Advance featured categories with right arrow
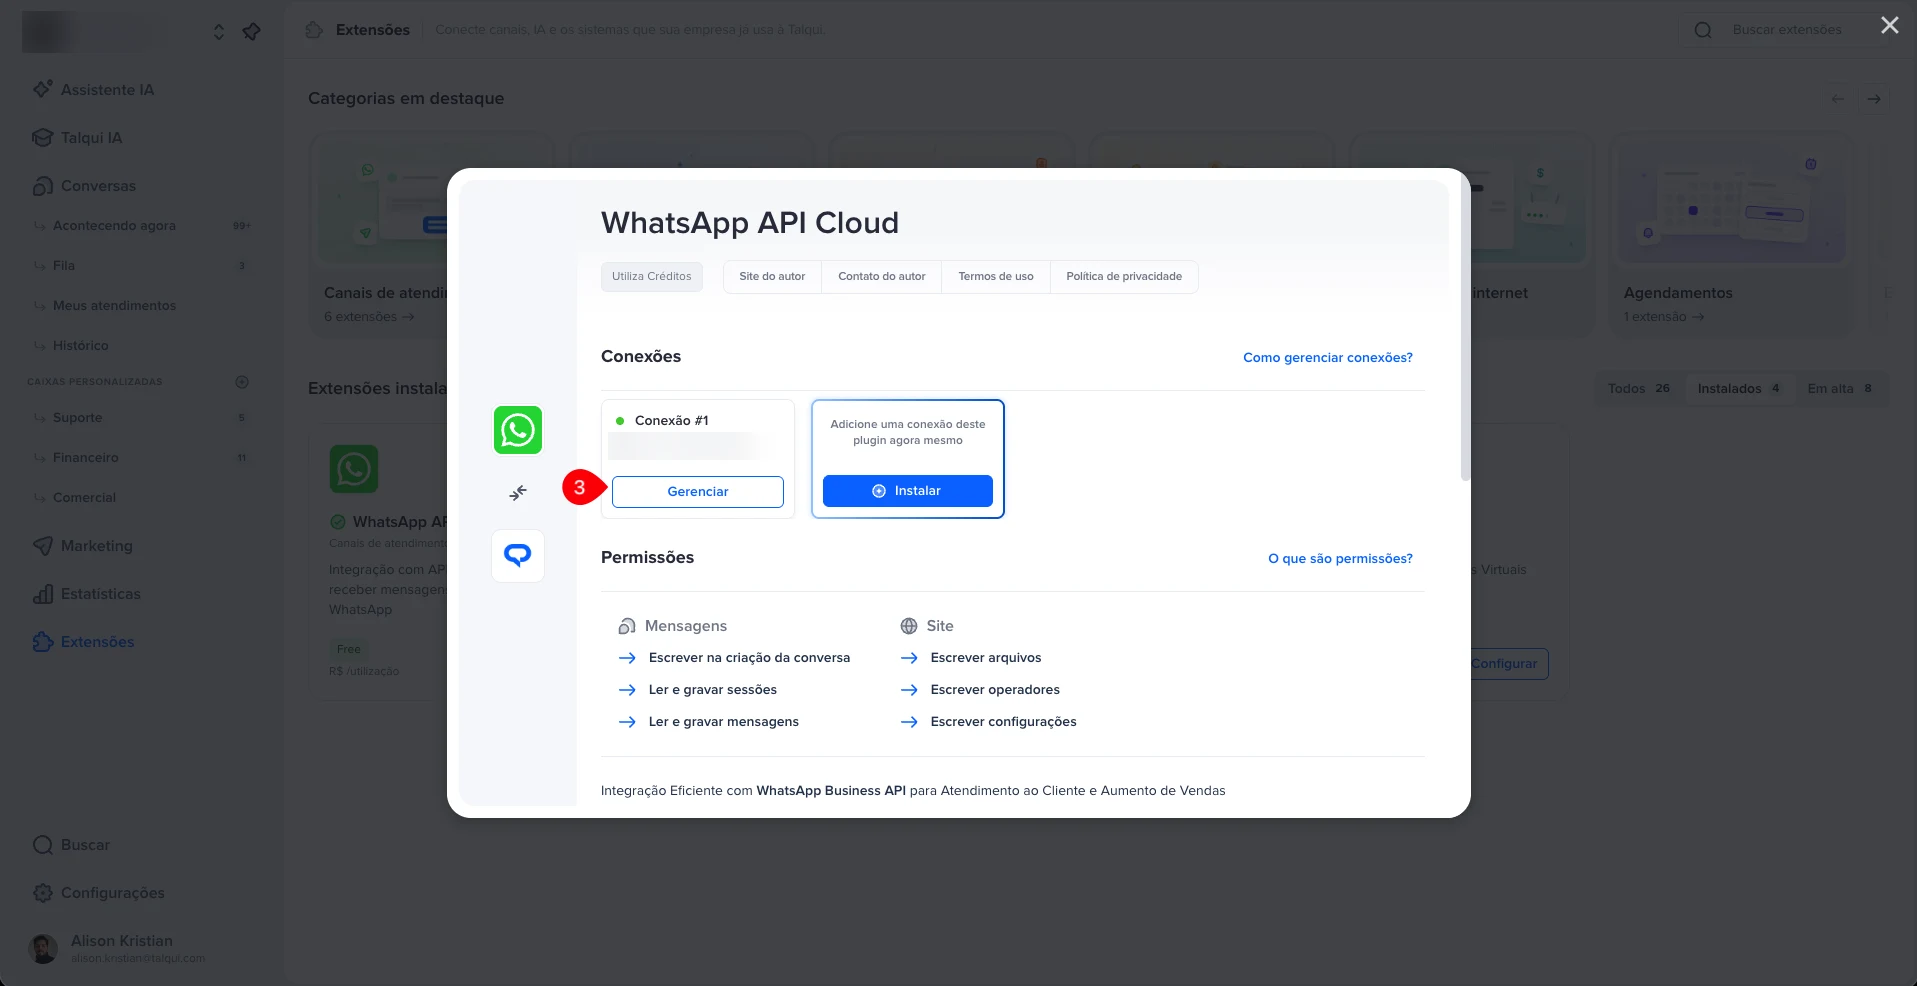The image size is (1917, 986). pos(1874,98)
